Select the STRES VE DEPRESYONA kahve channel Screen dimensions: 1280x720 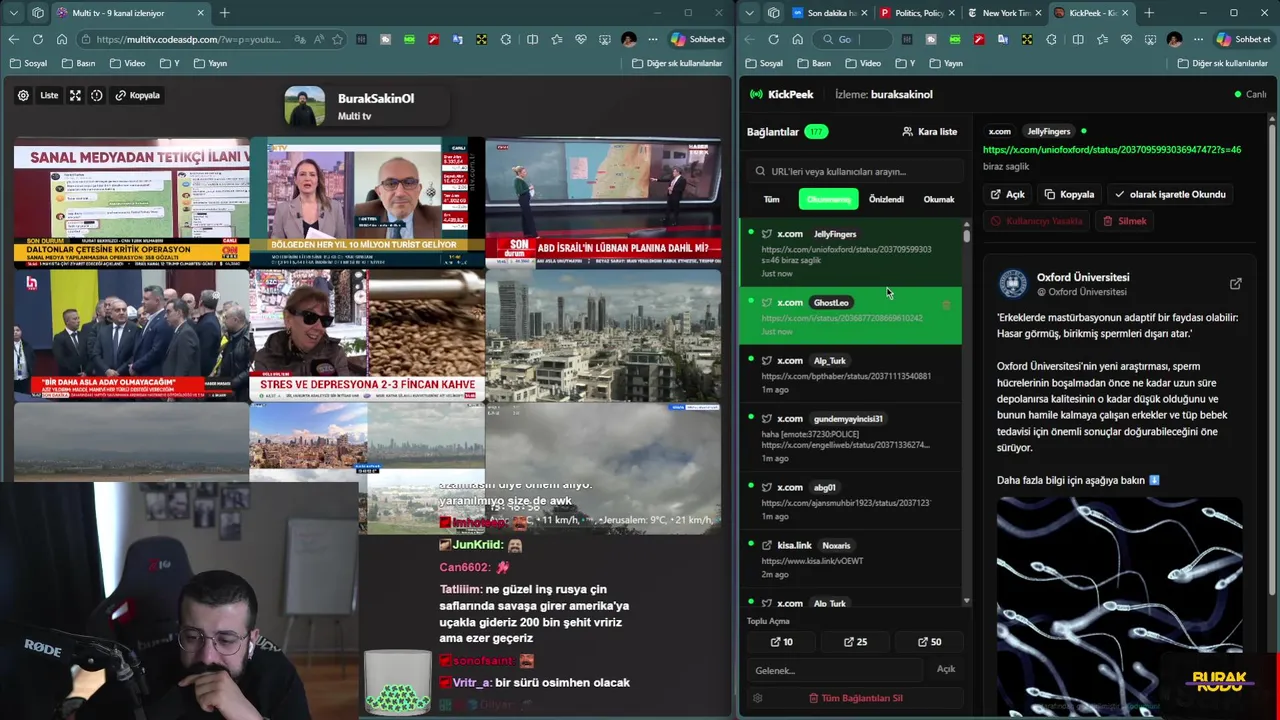367,336
